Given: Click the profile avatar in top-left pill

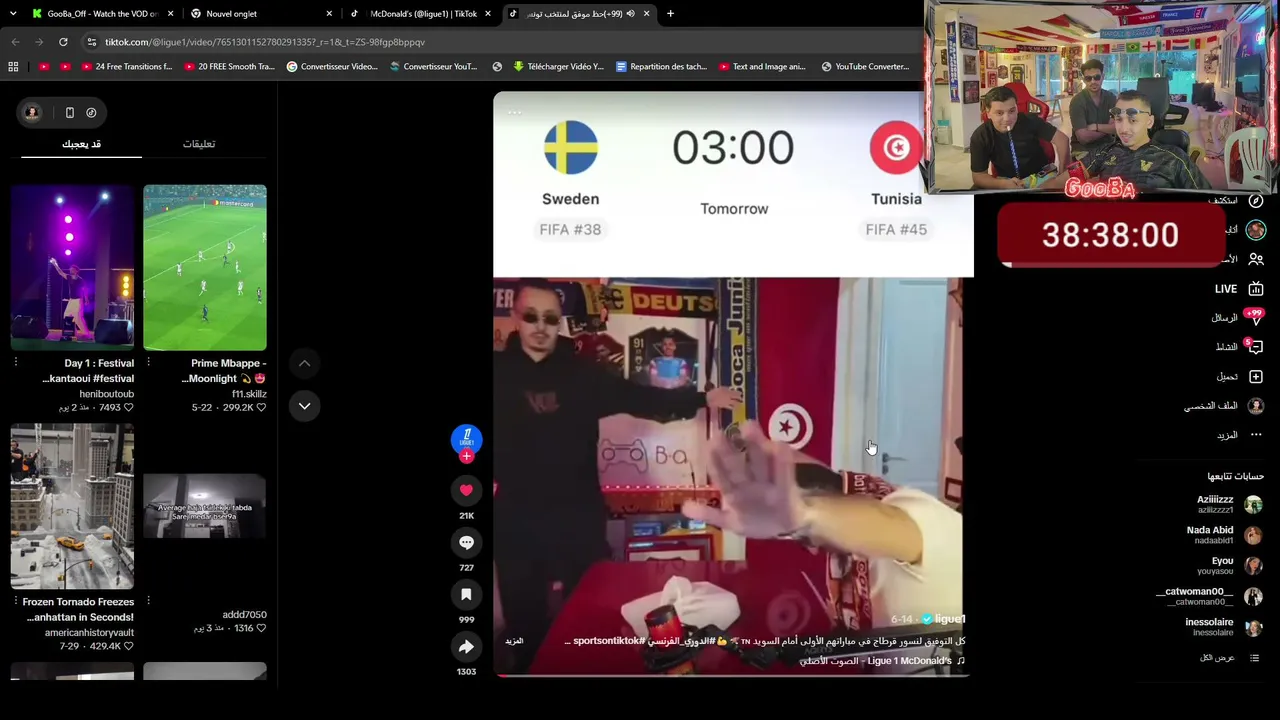Looking at the screenshot, I should [x=32, y=113].
